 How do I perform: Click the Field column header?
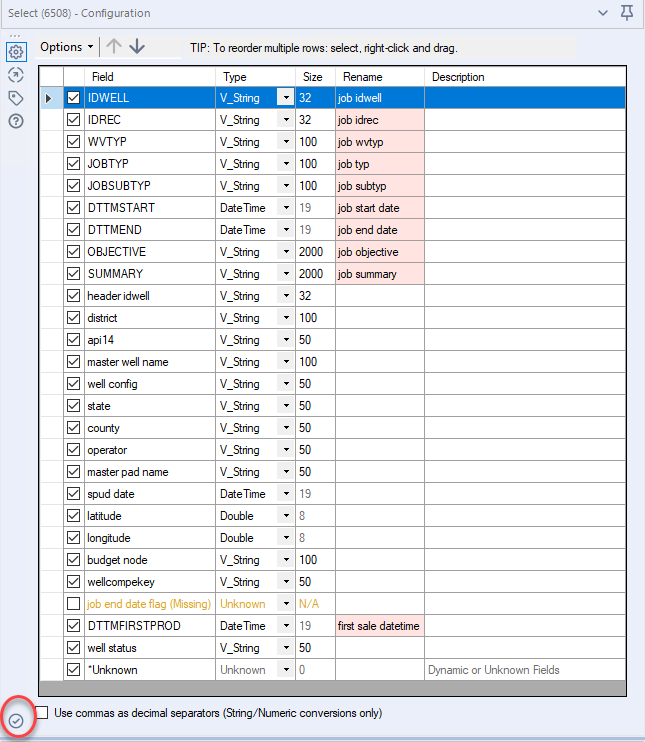pos(150,77)
